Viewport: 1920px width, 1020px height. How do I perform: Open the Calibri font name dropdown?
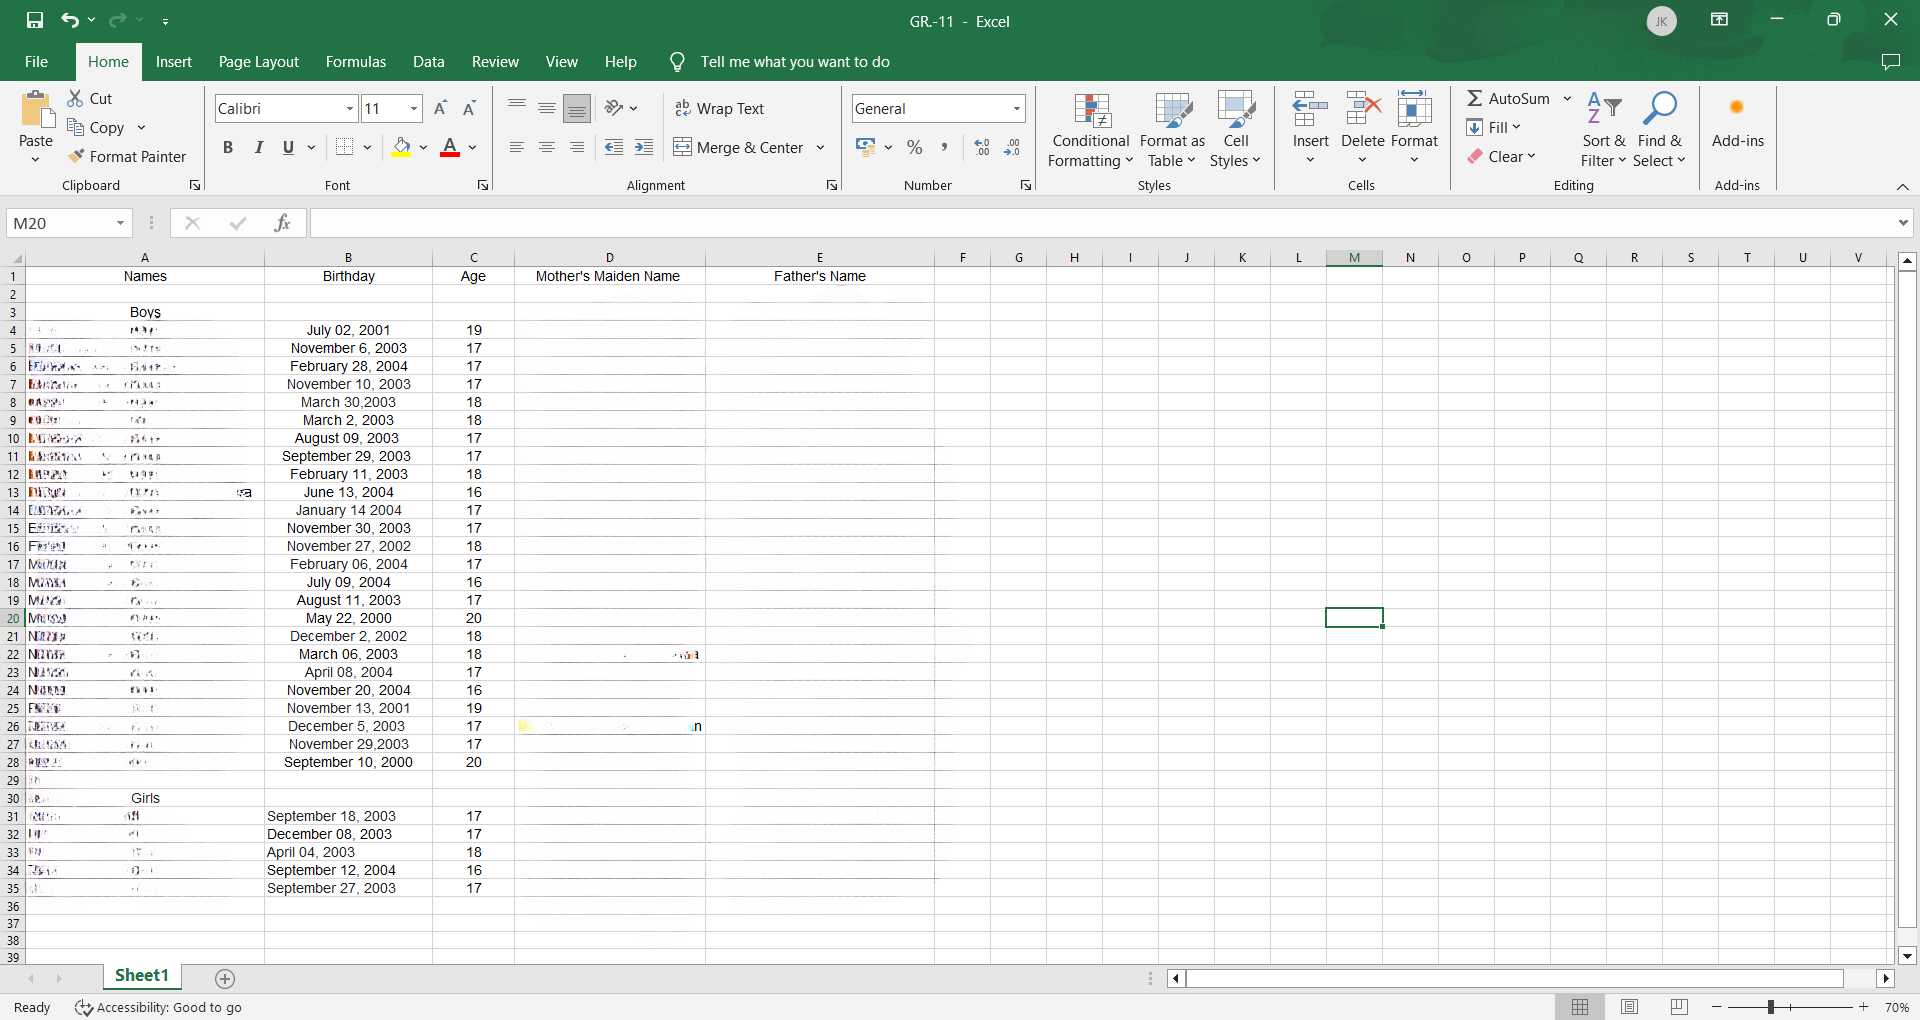pos(350,108)
